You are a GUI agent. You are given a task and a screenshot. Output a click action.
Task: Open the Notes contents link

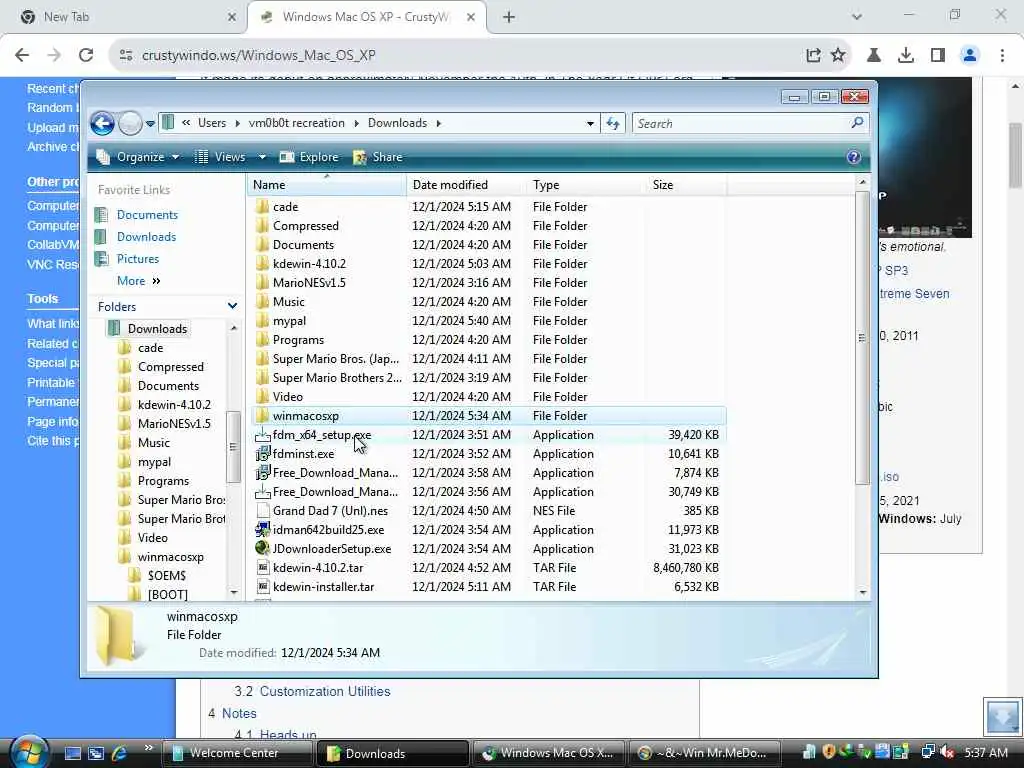click(239, 713)
